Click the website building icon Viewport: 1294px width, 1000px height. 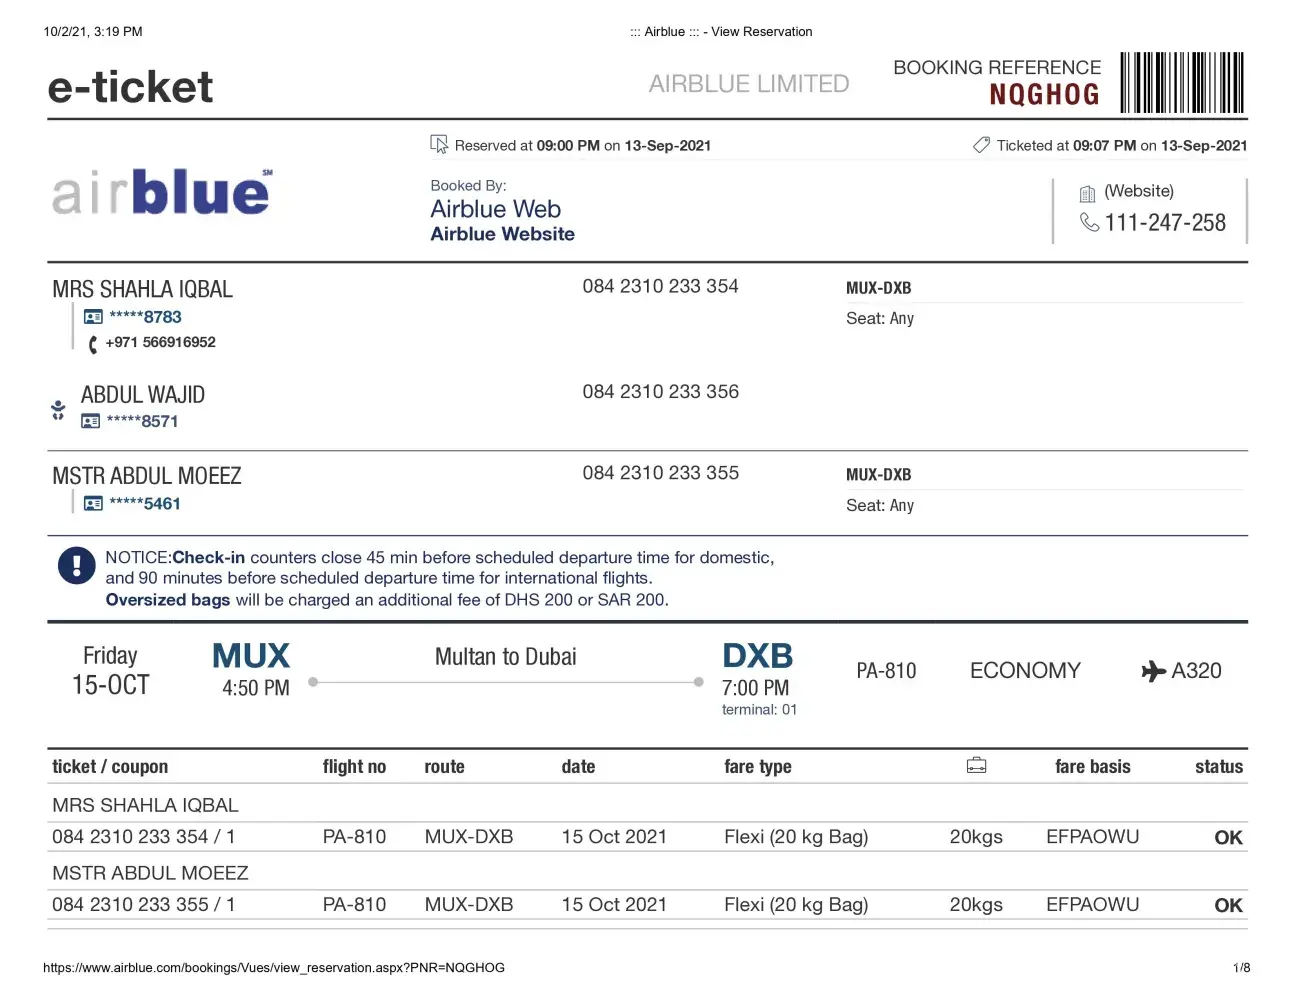[1088, 193]
